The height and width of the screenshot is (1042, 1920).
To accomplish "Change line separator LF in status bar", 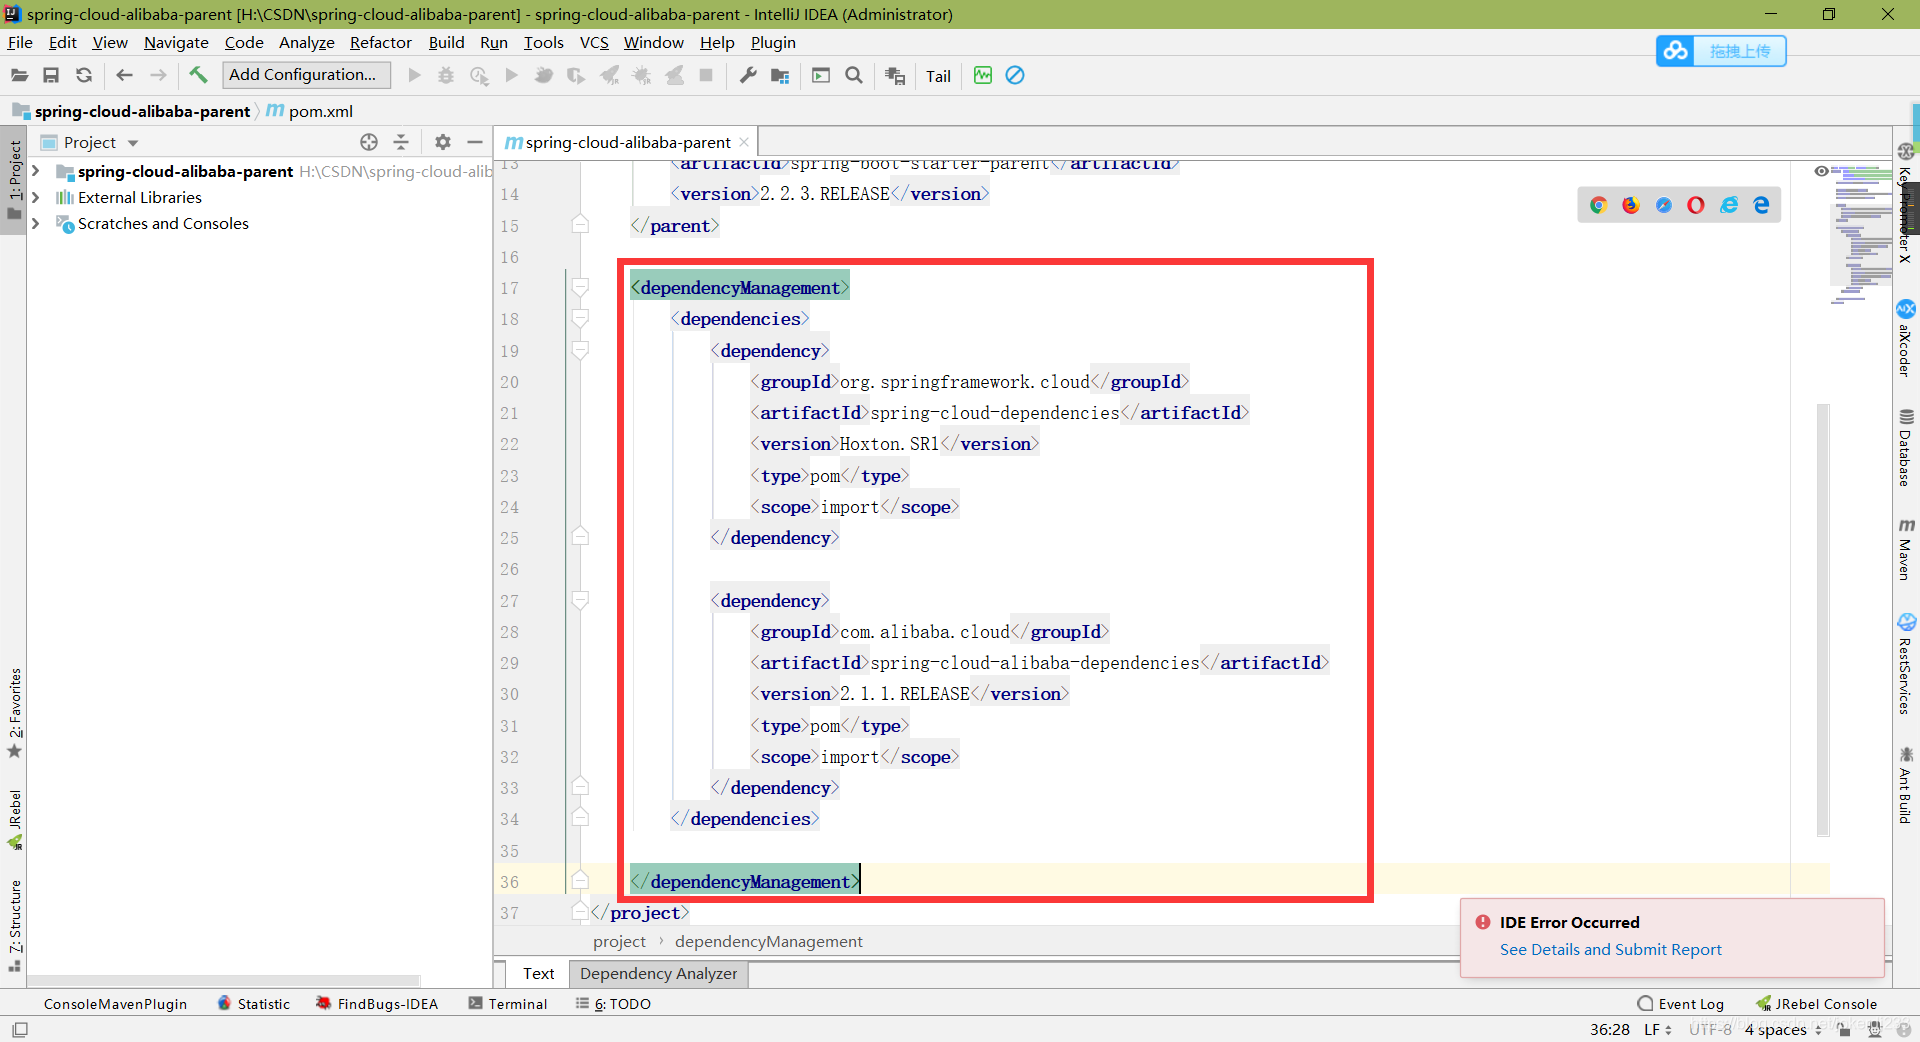I will [1658, 1029].
